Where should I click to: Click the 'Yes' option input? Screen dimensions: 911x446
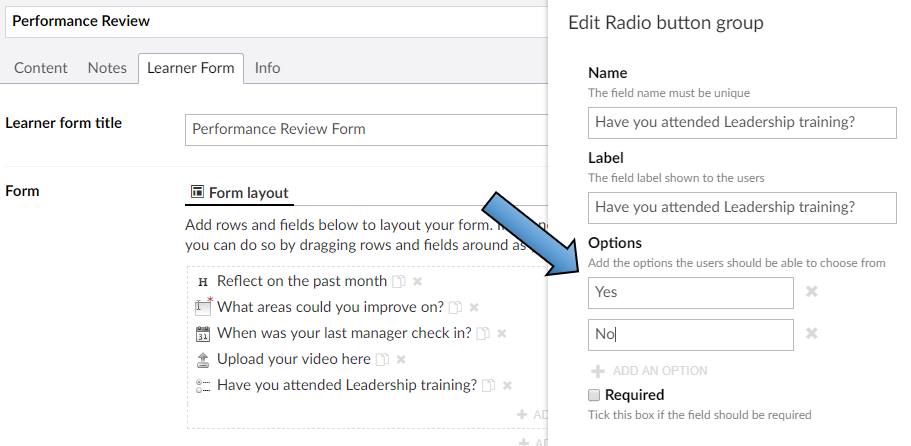(690, 293)
